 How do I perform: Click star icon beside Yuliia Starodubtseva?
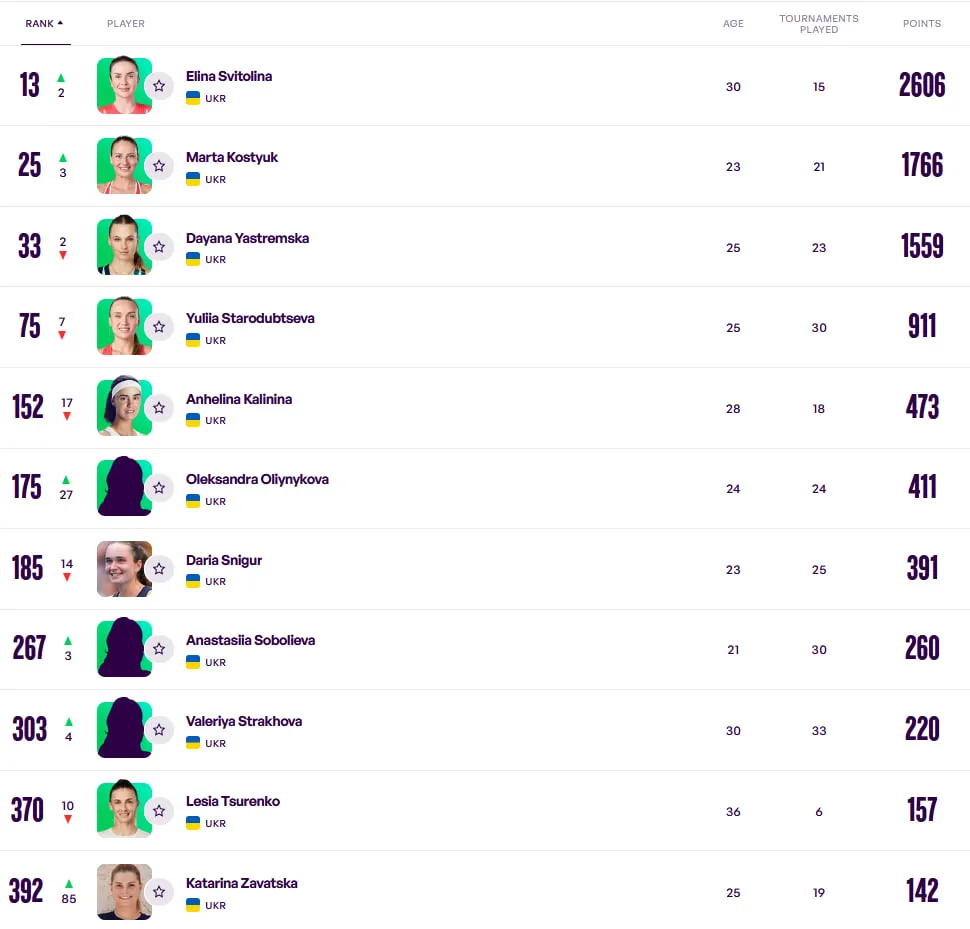point(159,327)
